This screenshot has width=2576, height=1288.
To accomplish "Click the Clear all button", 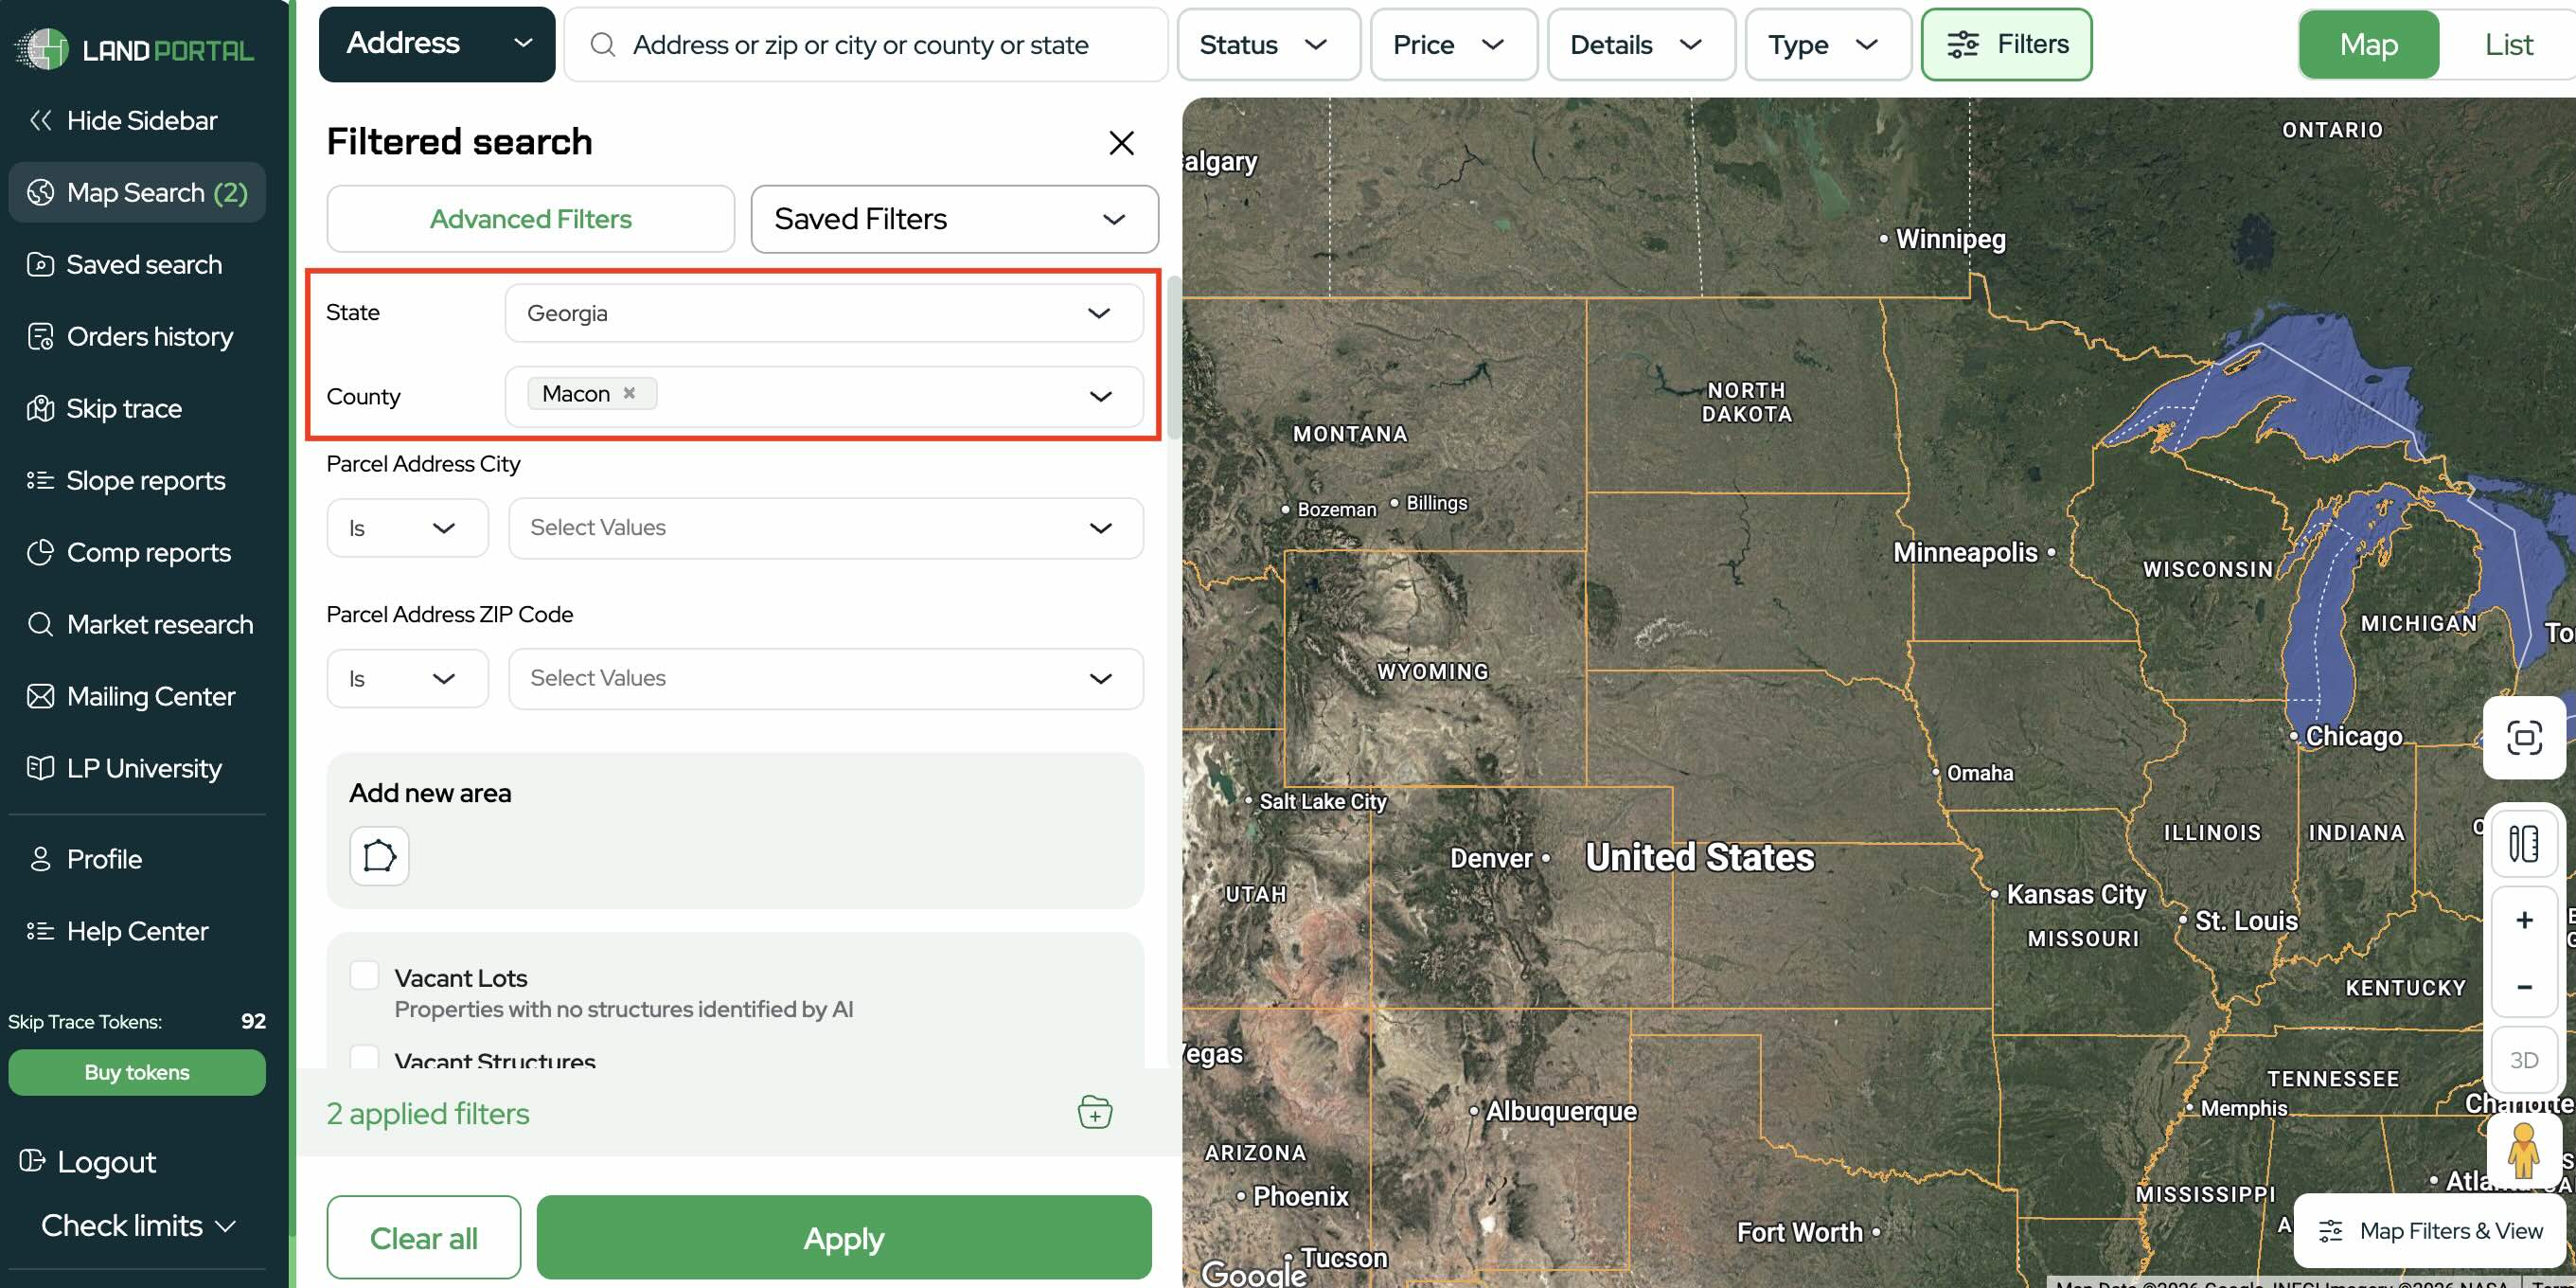I will 423,1238.
